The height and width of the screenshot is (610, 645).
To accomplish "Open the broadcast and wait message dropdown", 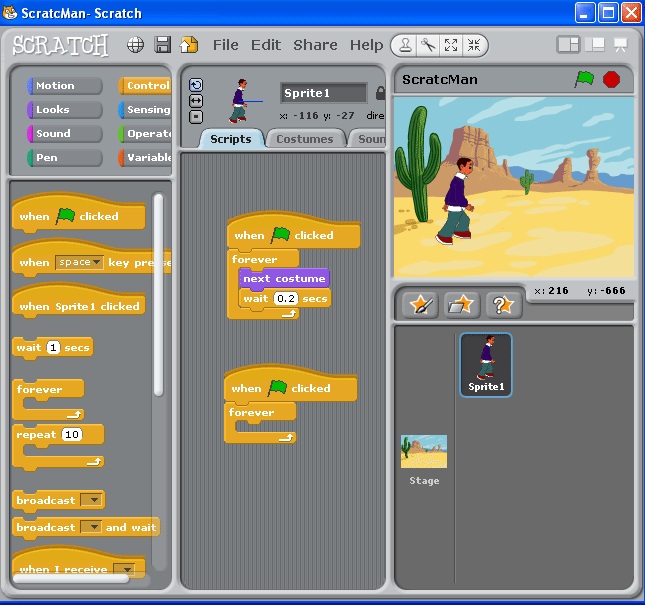I will pos(91,527).
